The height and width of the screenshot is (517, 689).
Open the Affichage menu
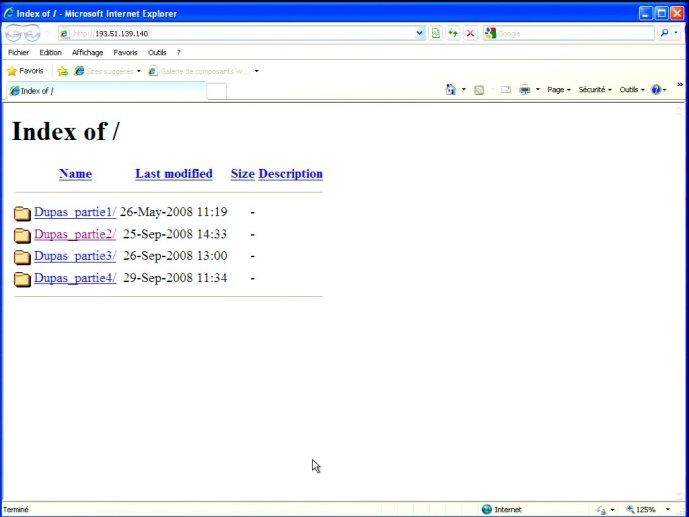click(x=87, y=52)
